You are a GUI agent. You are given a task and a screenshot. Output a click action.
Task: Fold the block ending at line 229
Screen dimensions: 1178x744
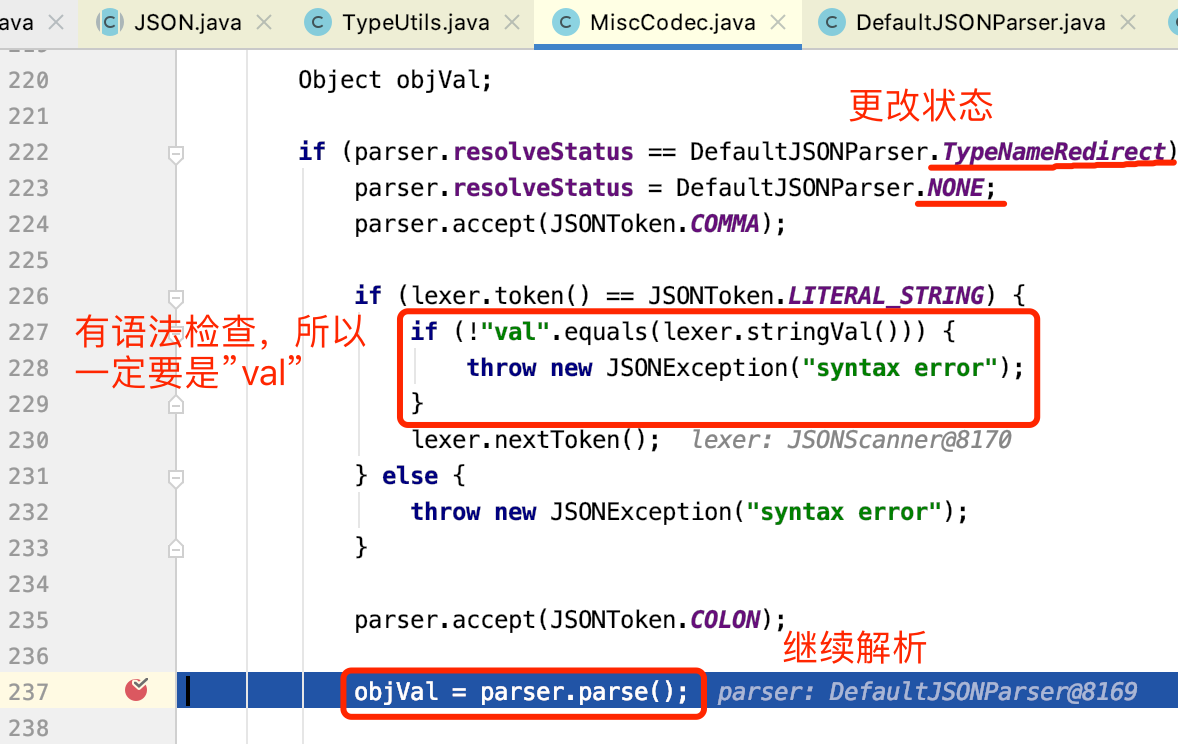click(176, 405)
